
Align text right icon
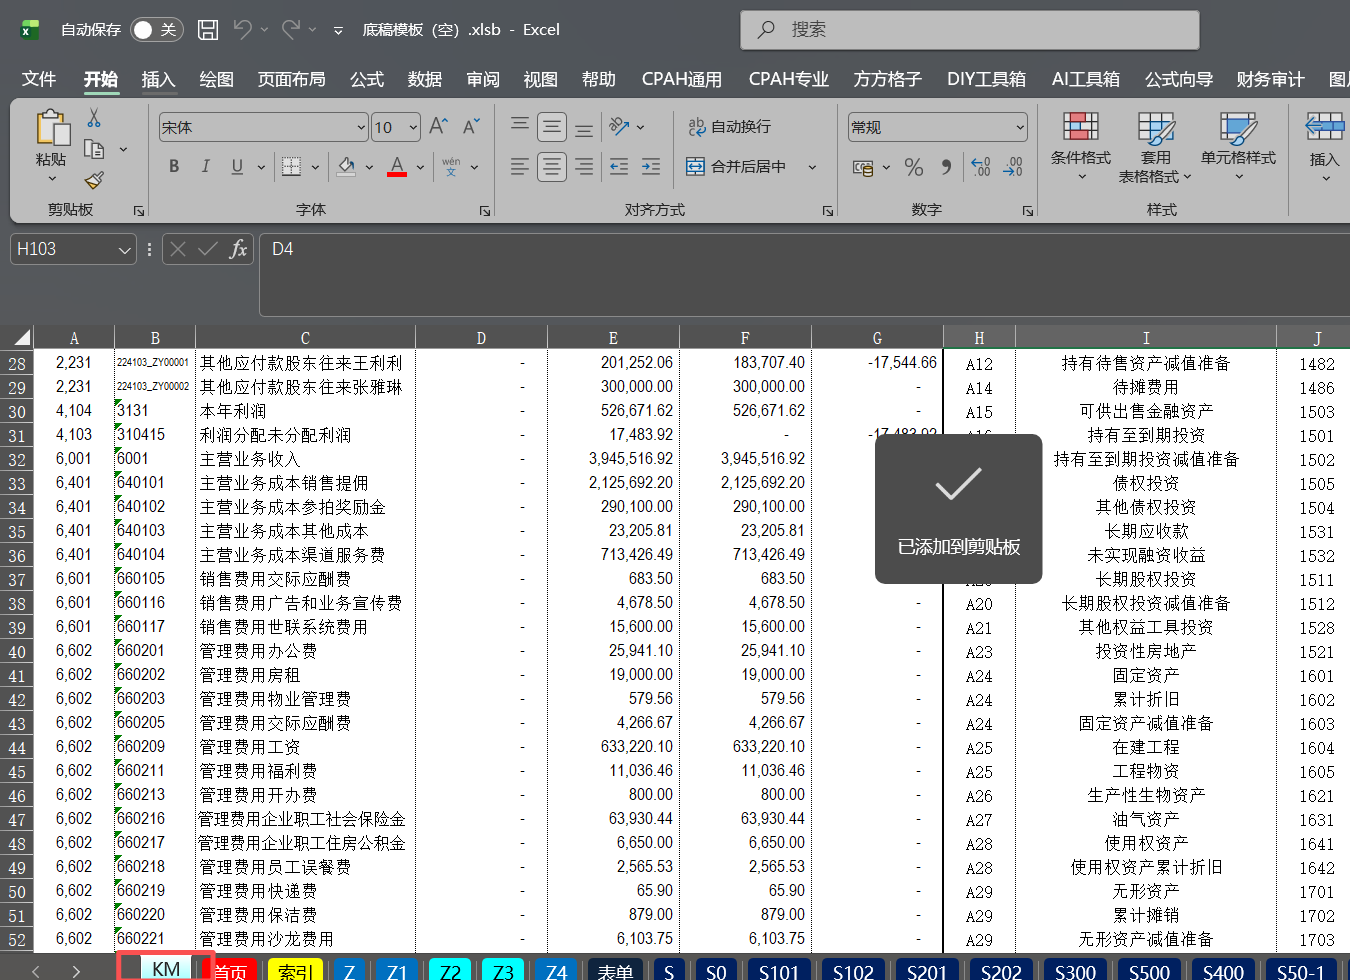584,166
